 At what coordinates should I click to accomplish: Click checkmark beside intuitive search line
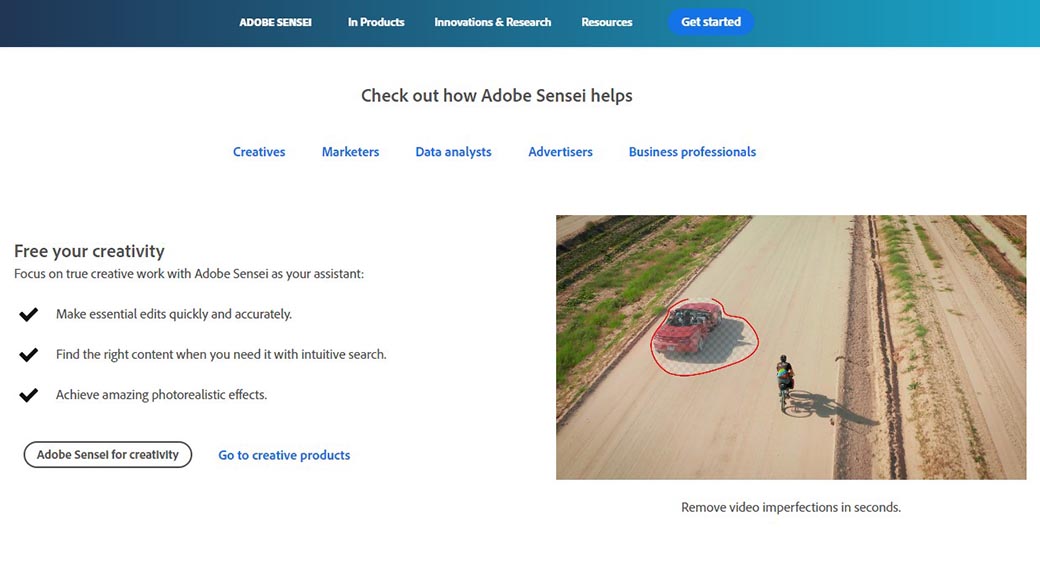tap(29, 355)
